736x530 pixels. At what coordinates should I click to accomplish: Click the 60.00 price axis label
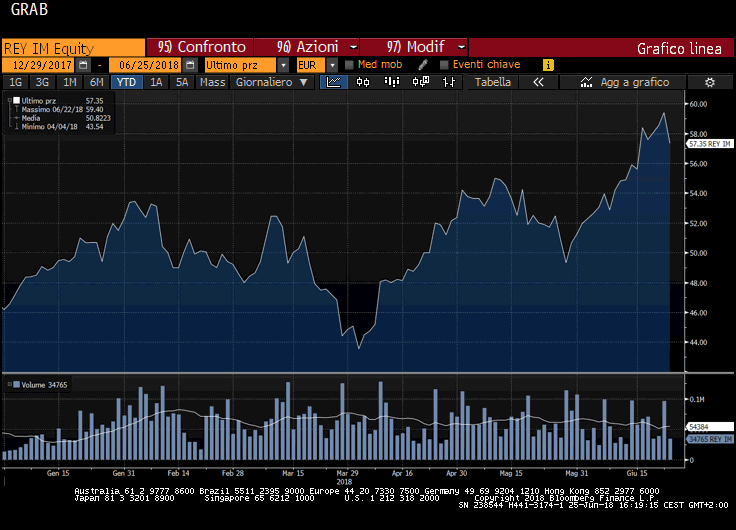698,104
